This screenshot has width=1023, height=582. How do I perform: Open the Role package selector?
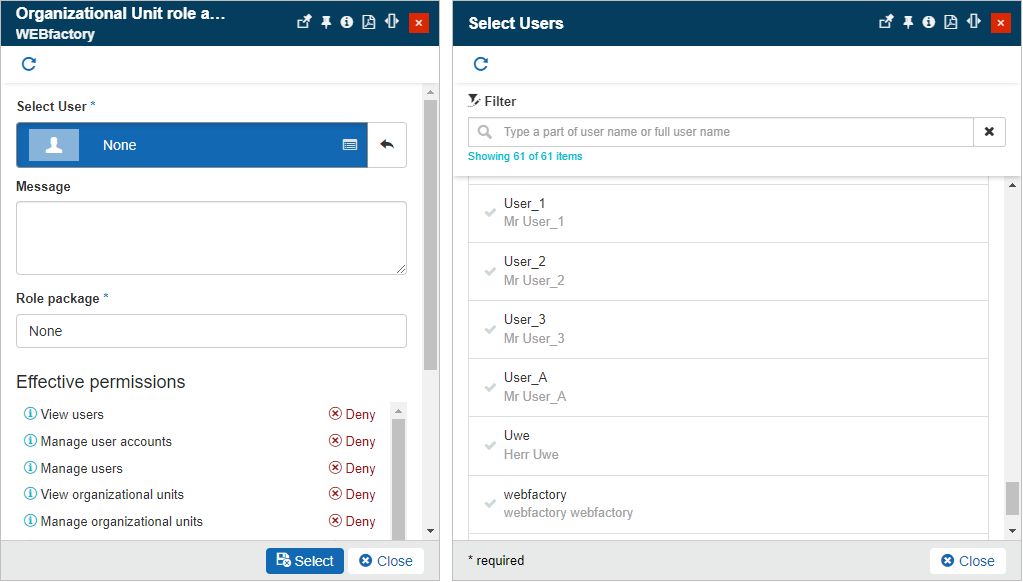211,330
